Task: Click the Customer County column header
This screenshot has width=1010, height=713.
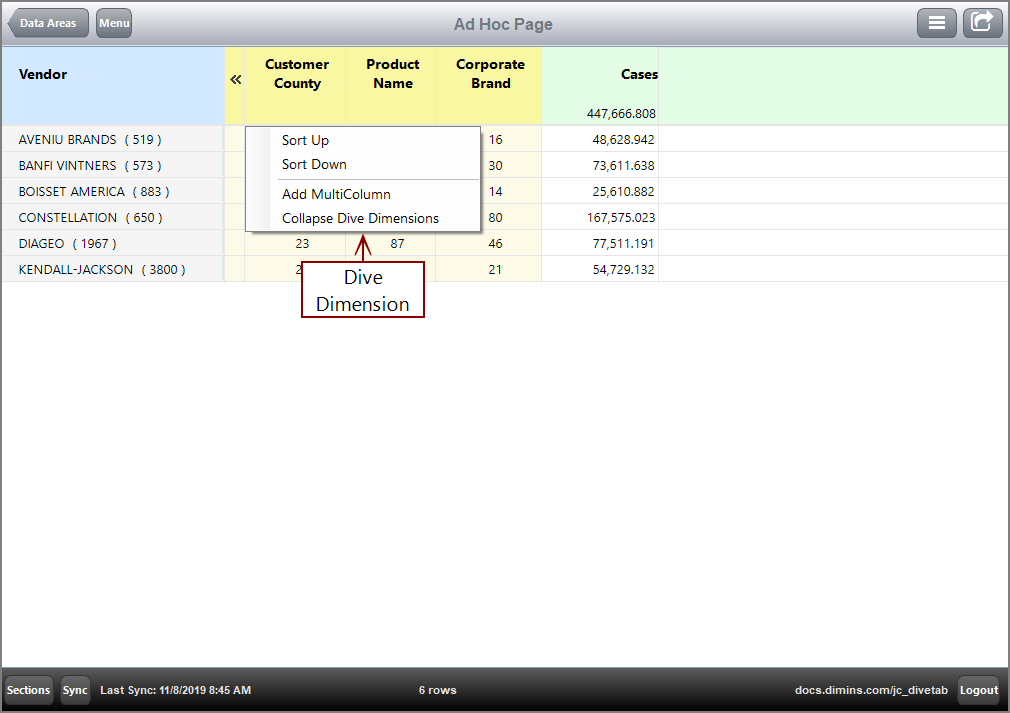Action: [x=296, y=73]
